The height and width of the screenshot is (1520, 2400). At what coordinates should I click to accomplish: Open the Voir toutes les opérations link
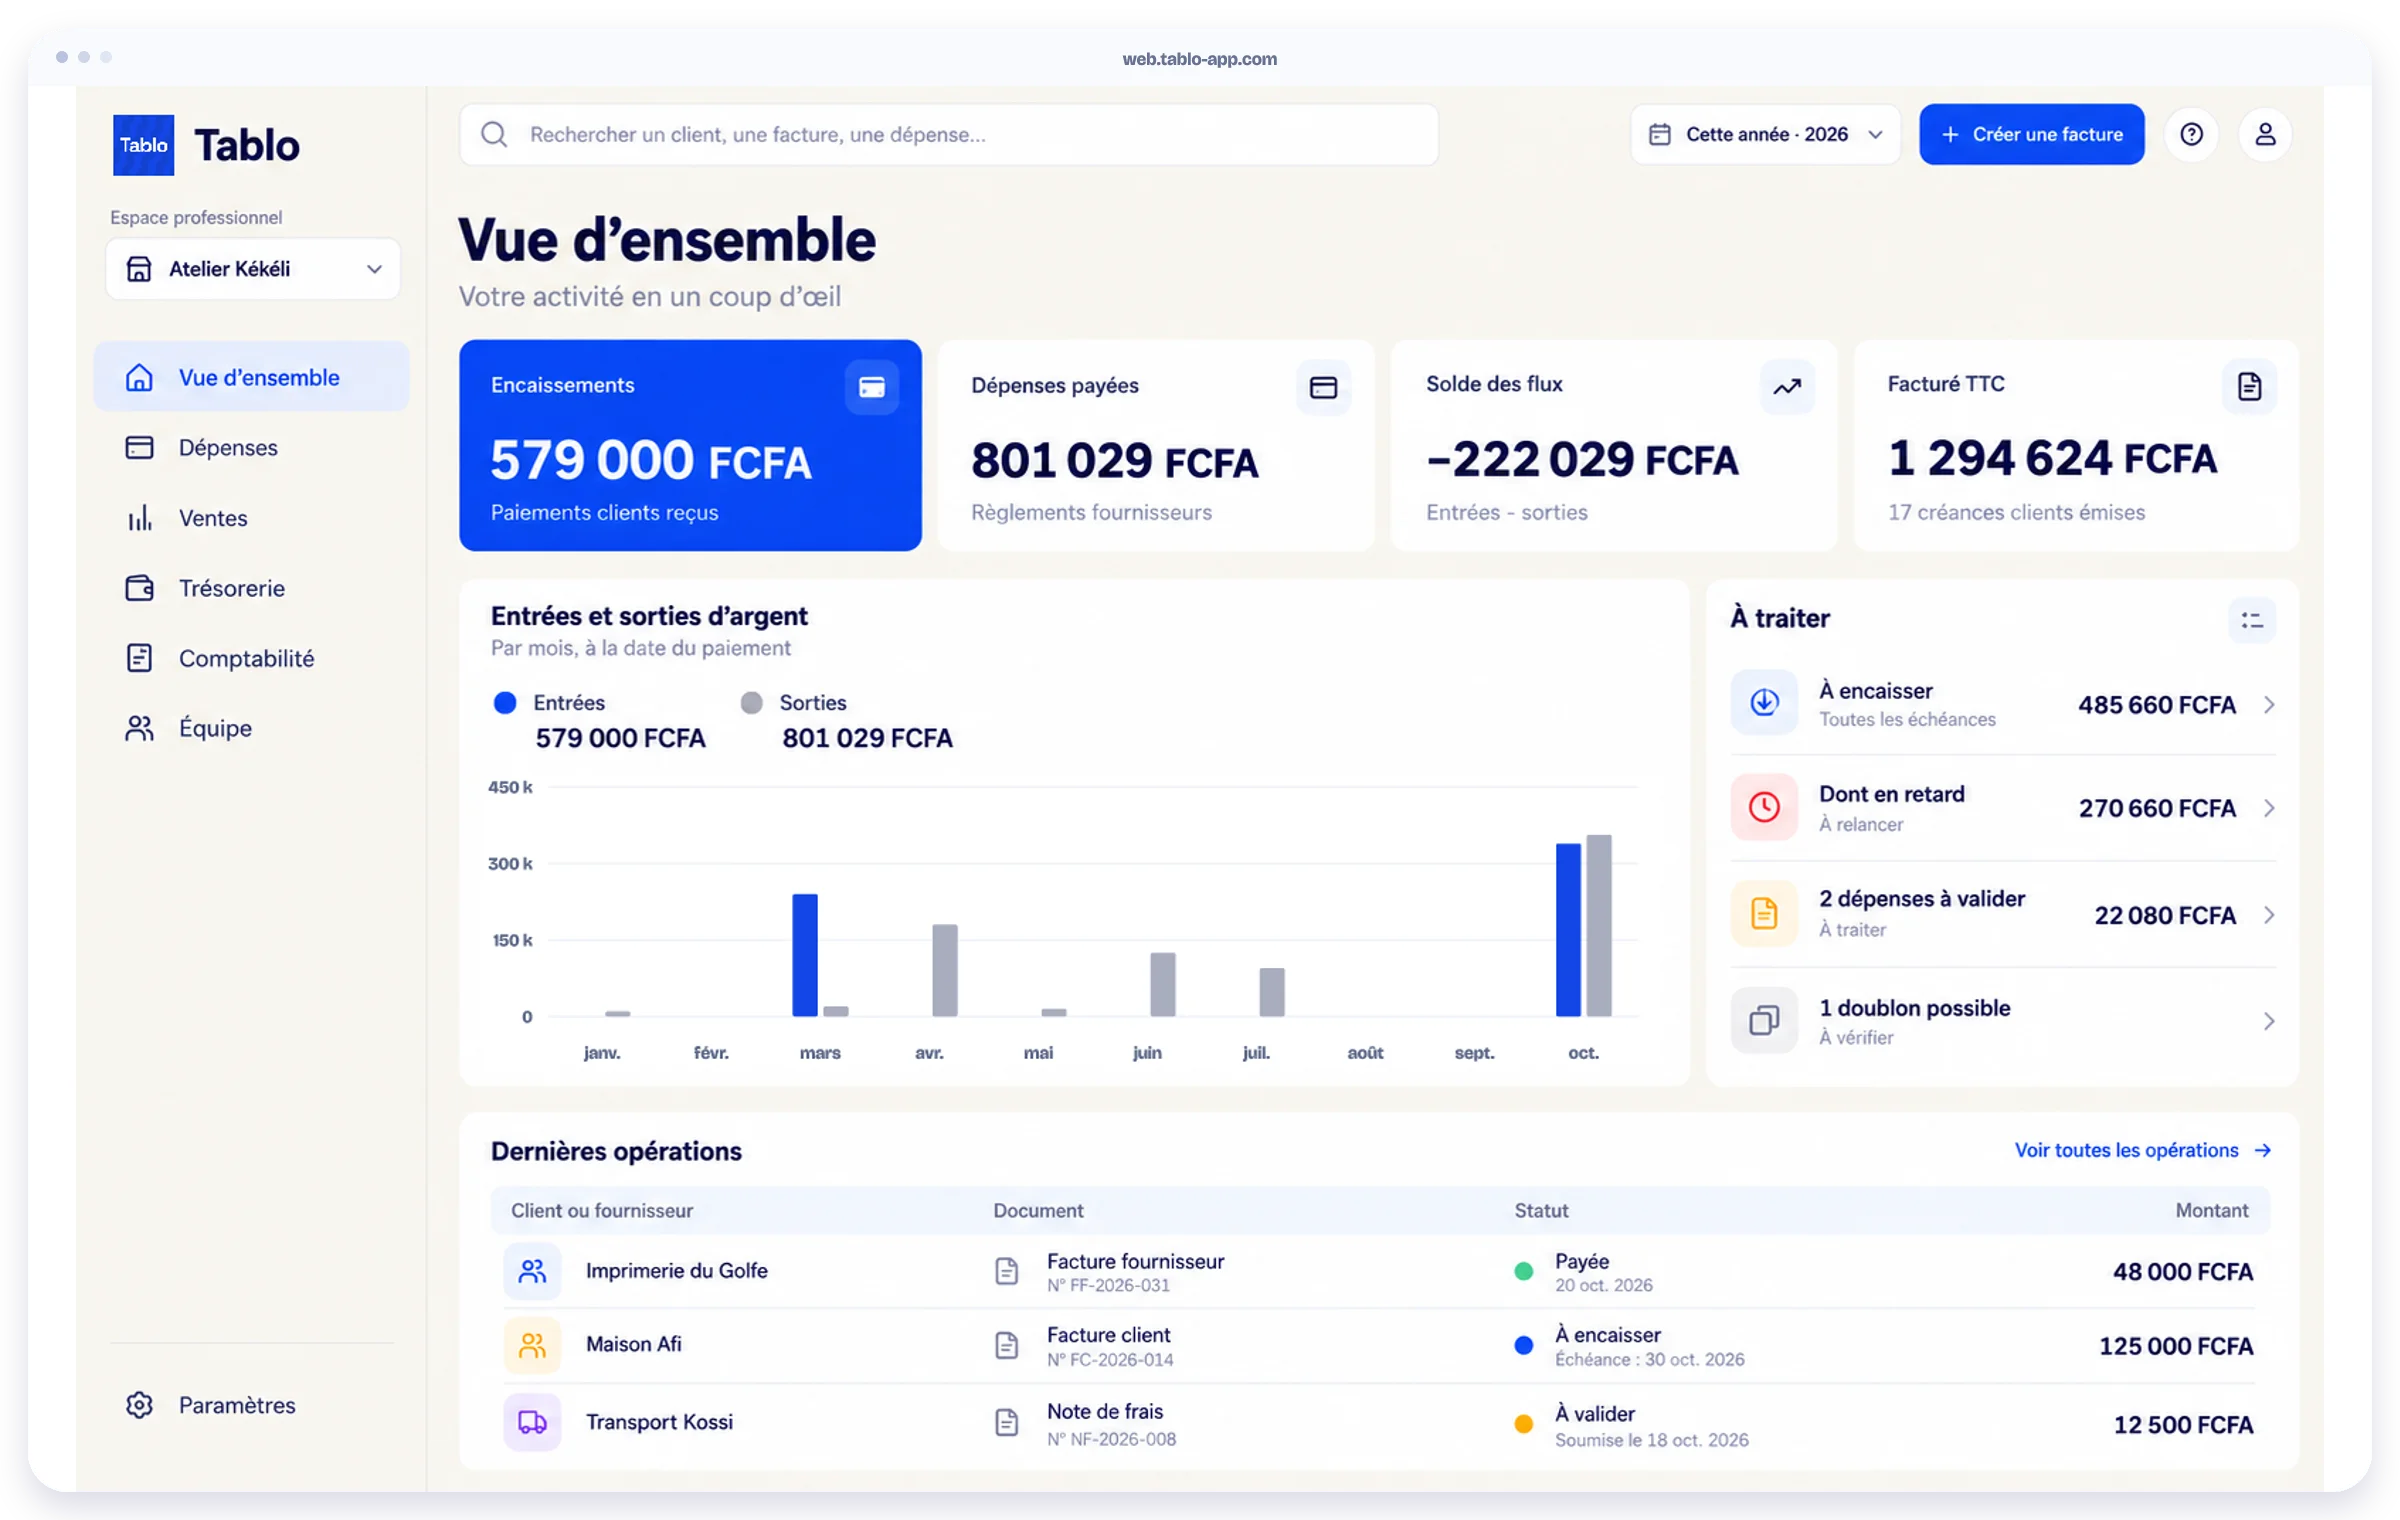[2143, 1150]
